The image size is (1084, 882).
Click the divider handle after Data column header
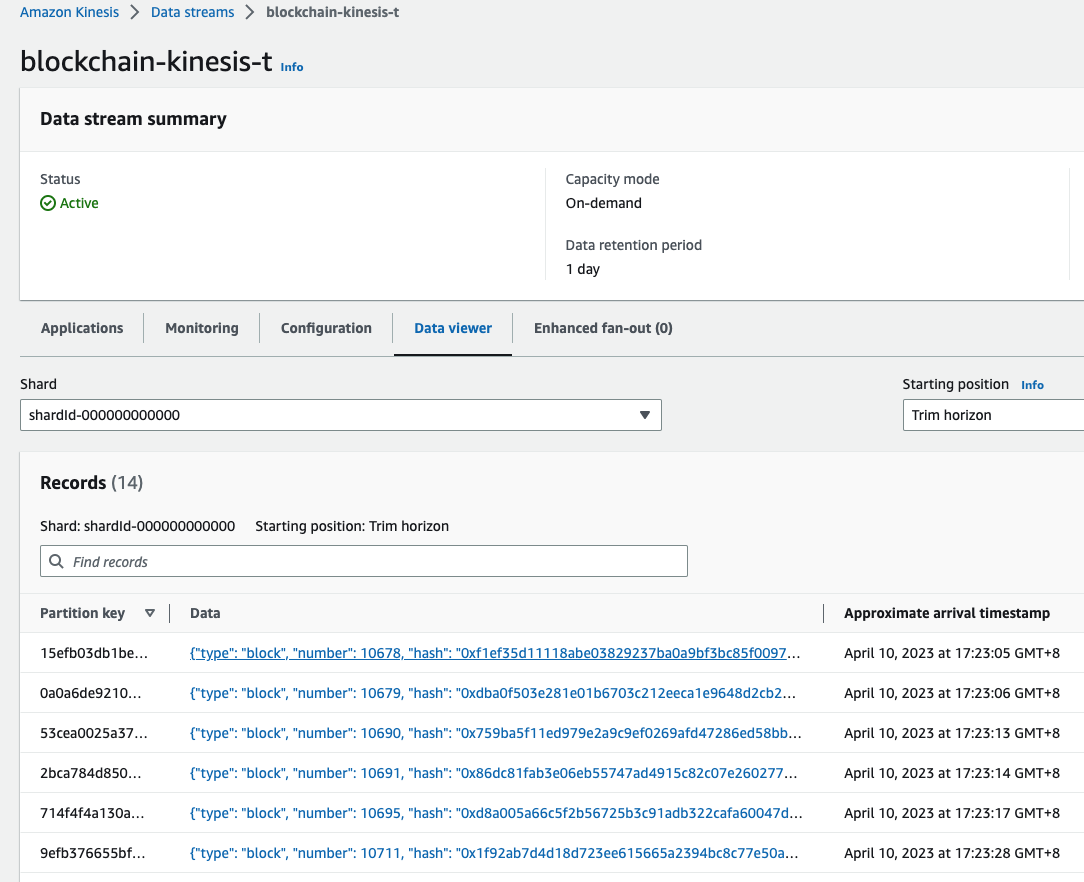[823, 613]
